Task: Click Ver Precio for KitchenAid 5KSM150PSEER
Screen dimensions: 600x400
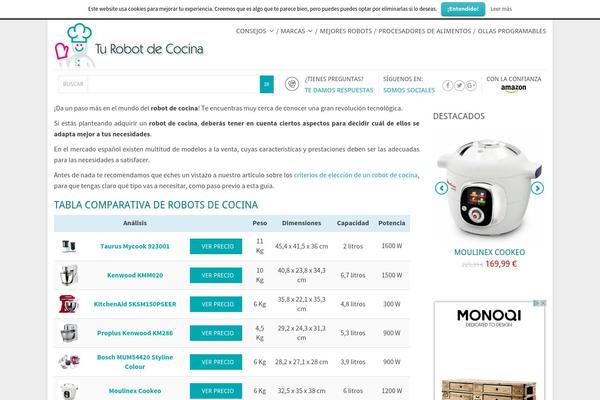Action: click(x=216, y=304)
